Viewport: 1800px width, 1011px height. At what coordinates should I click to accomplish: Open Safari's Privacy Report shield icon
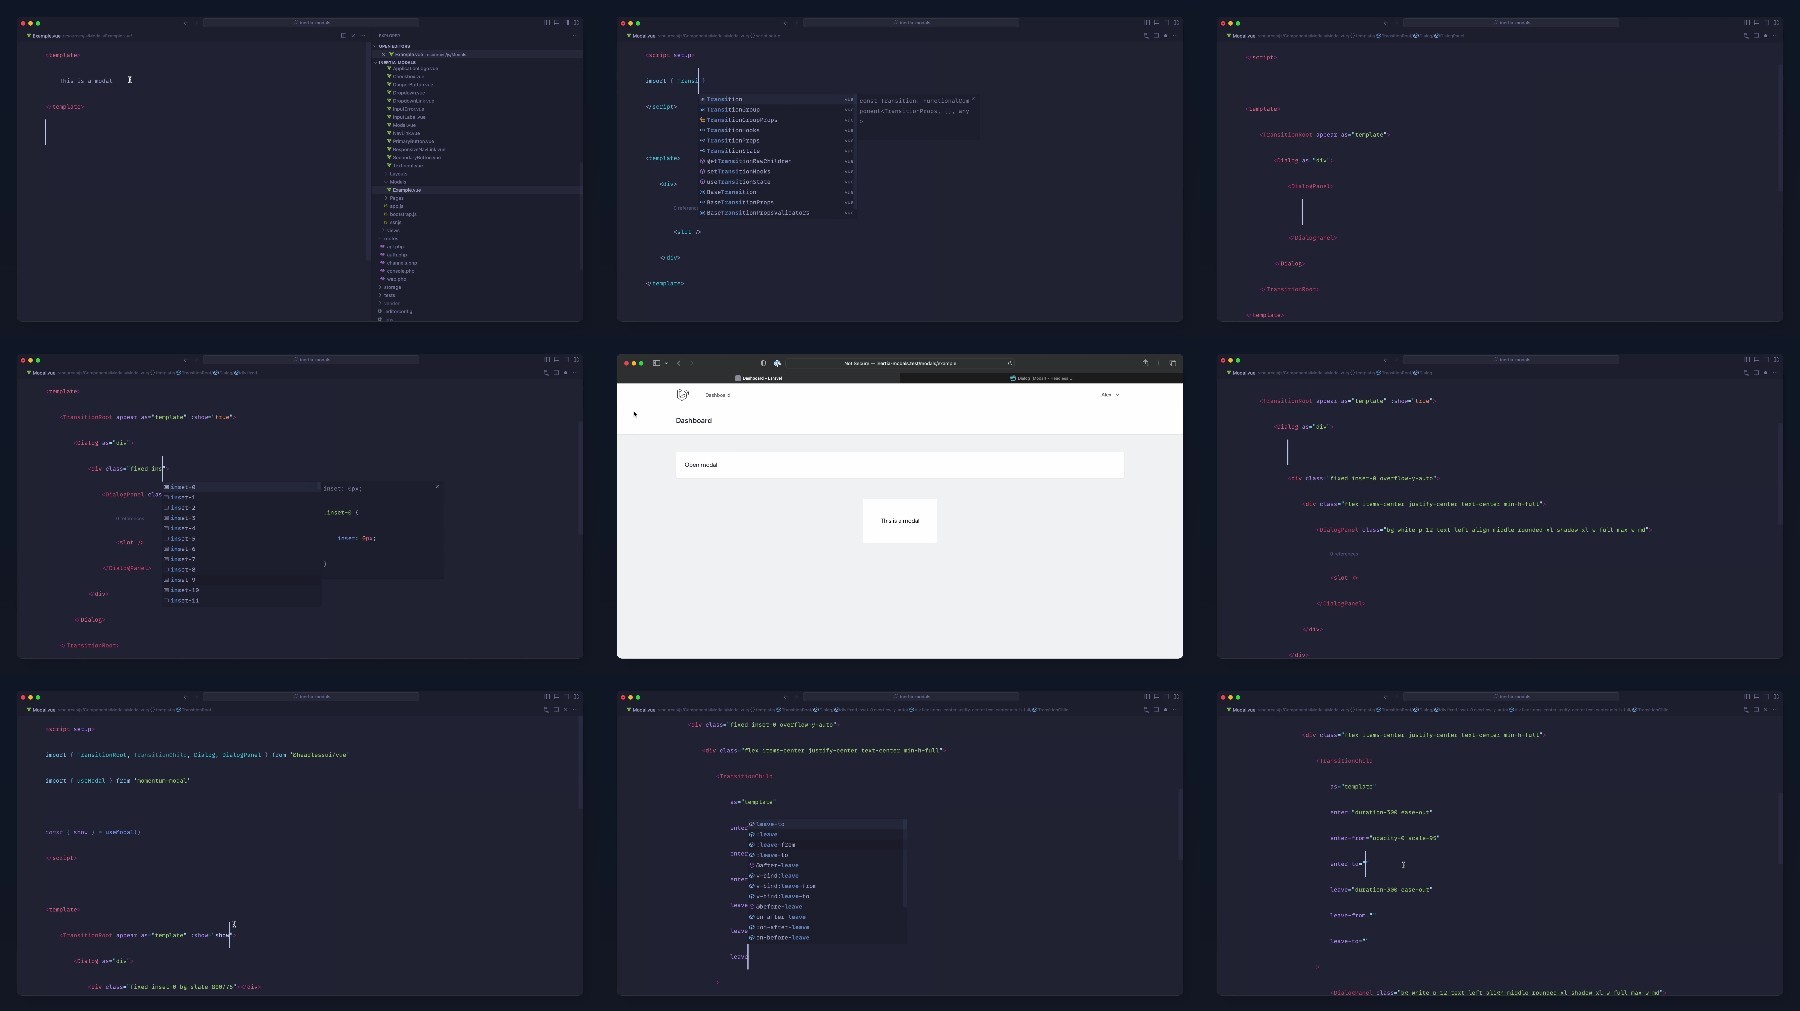point(763,363)
